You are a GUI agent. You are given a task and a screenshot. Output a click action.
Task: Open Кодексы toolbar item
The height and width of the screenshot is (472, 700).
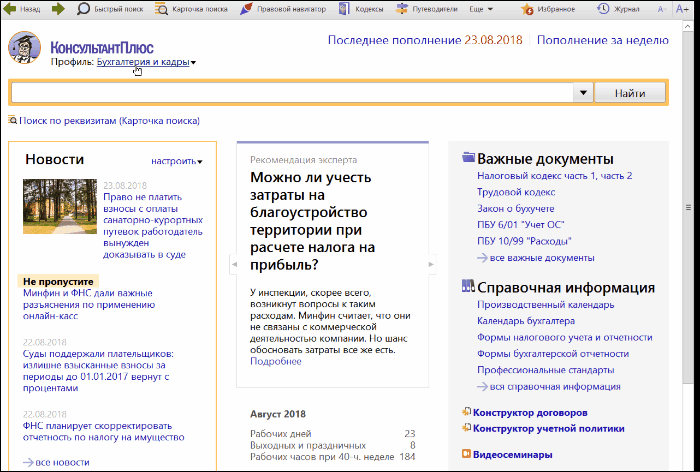pos(364,8)
